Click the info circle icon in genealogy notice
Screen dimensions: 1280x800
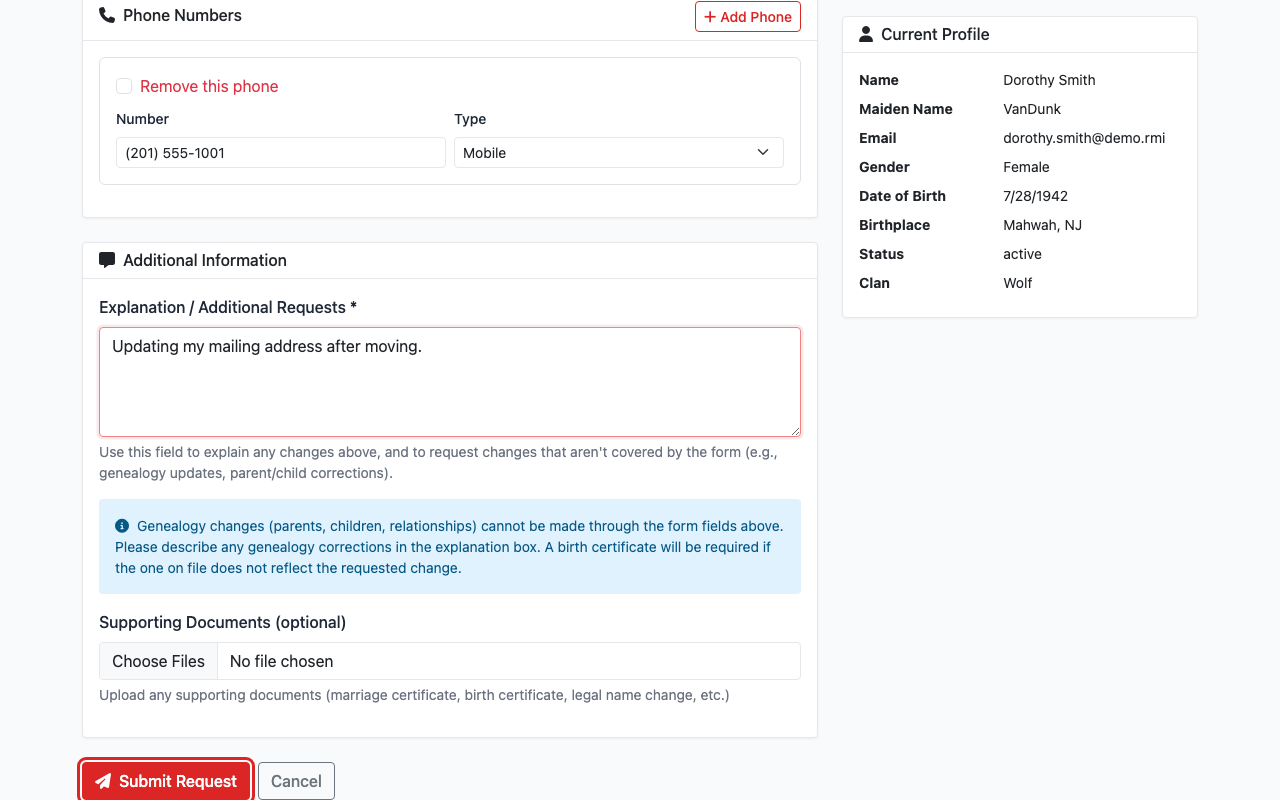pyautogui.click(x=122, y=526)
